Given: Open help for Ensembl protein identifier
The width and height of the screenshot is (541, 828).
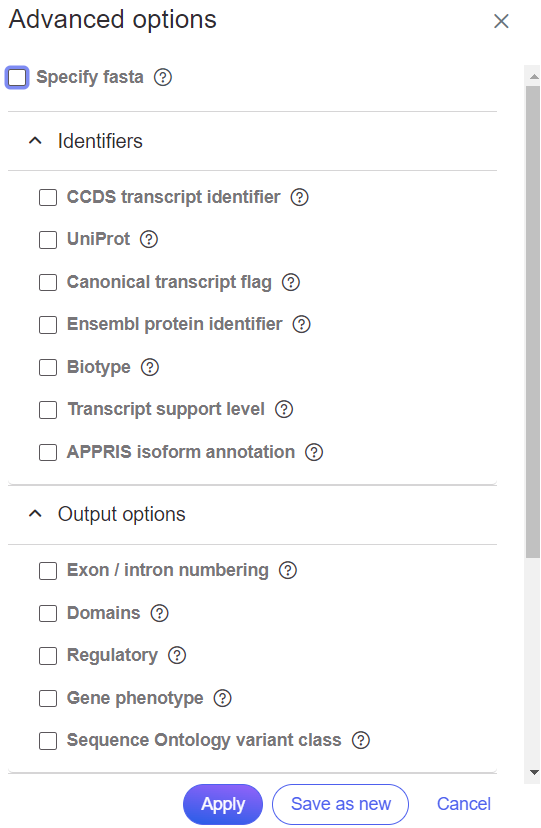Looking at the screenshot, I should [x=301, y=324].
